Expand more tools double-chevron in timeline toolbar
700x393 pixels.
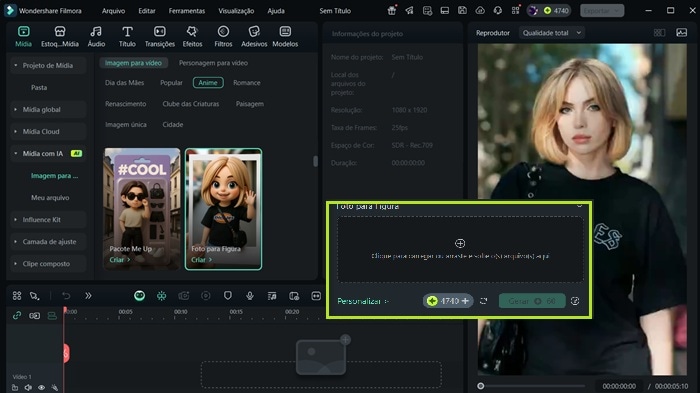pyautogui.click(x=88, y=296)
